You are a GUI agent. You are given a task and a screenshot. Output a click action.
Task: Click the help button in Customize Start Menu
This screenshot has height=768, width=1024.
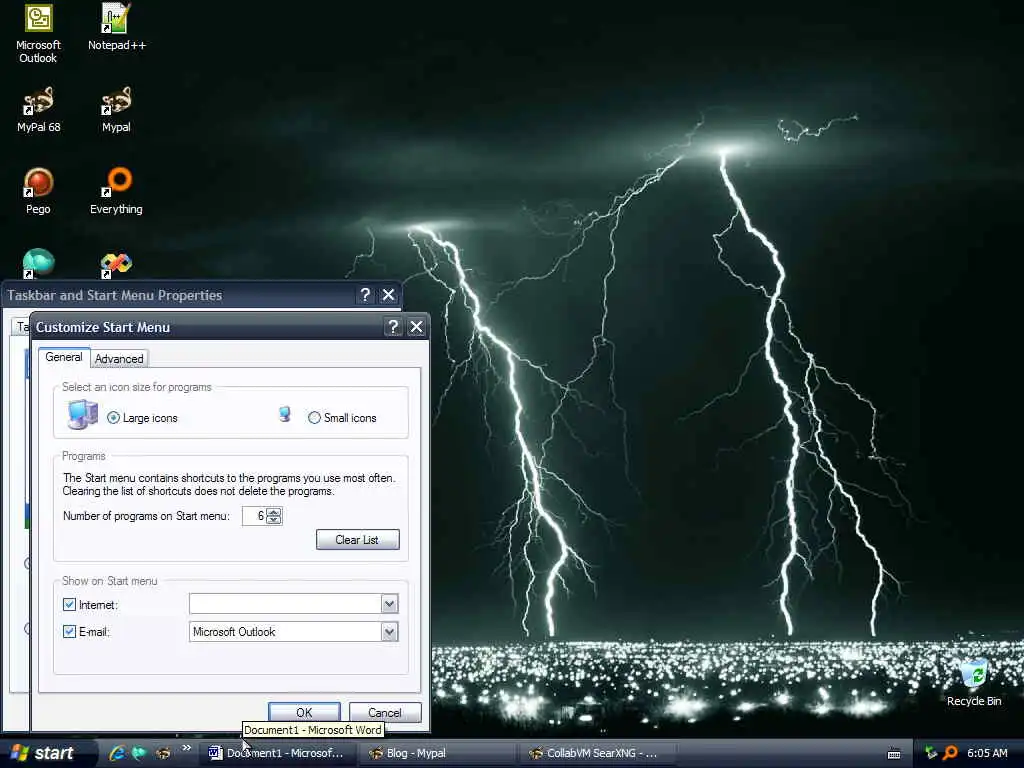[x=392, y=327]
